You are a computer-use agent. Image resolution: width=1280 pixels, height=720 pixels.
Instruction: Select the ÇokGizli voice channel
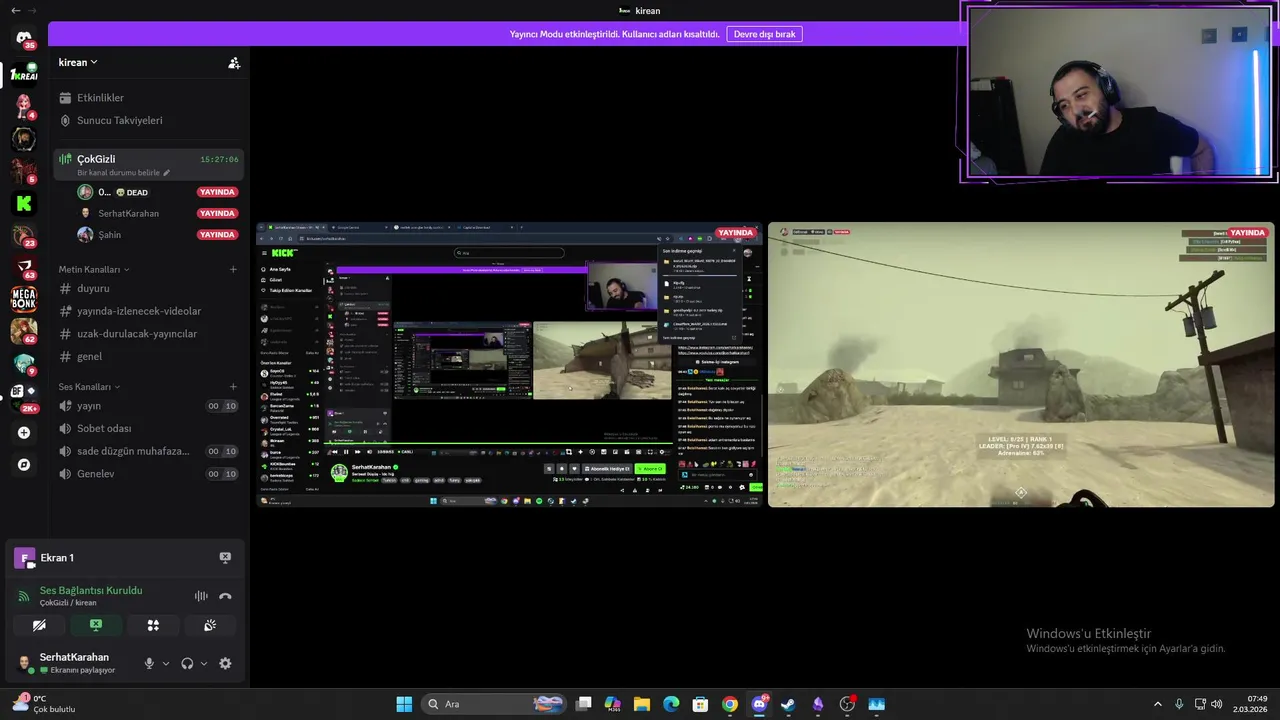point(148,164)
